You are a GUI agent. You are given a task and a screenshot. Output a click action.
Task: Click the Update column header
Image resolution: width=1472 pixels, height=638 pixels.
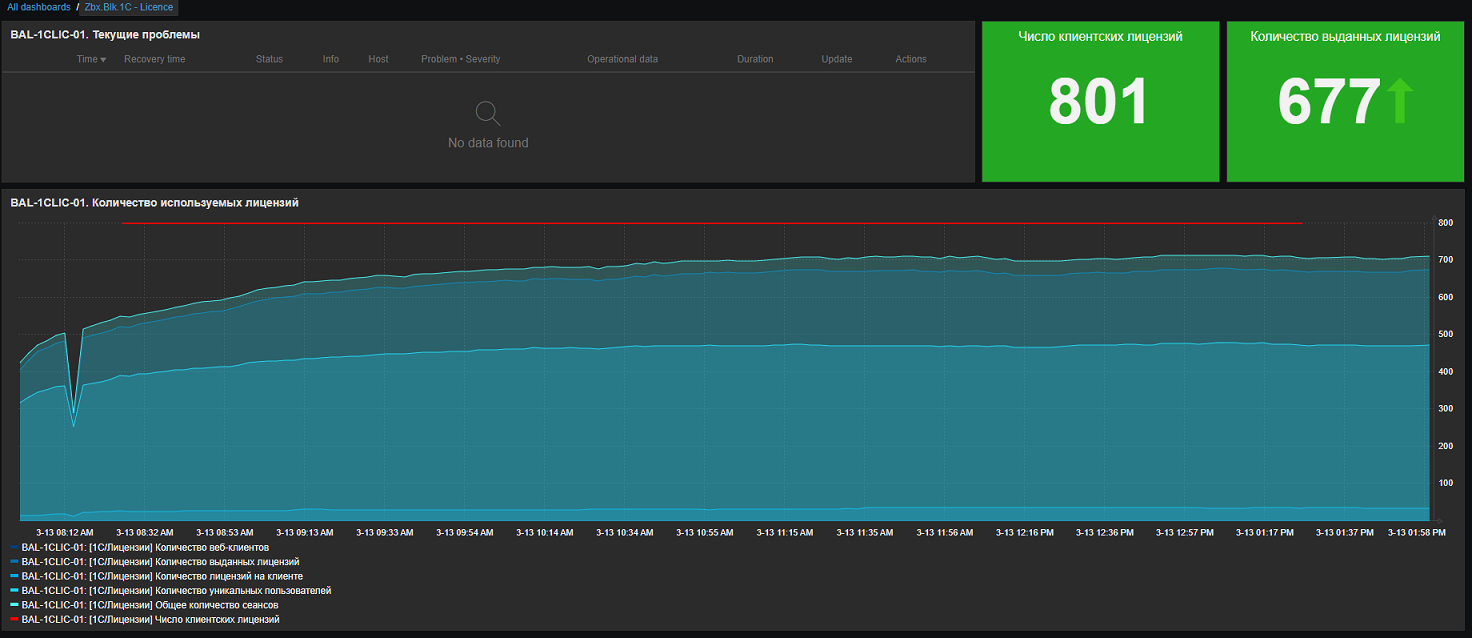pos(837,59)
